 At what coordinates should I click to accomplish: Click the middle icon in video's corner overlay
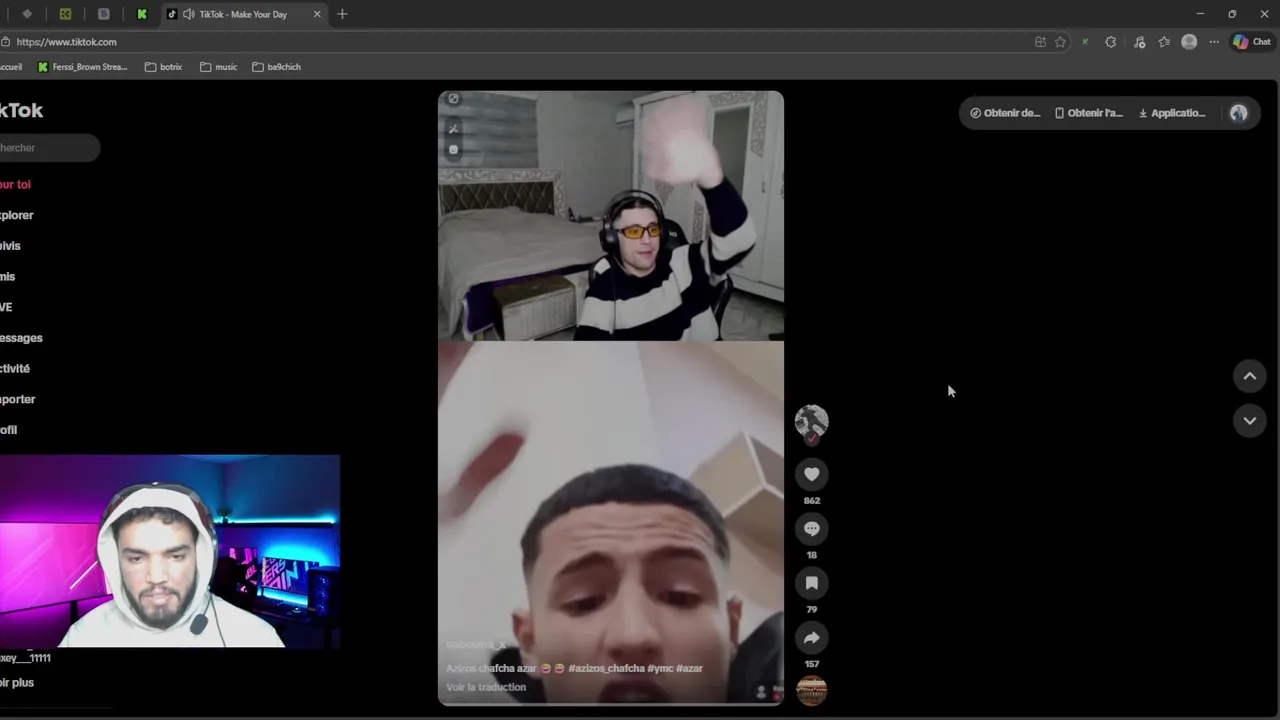click(x=453, y=128)
